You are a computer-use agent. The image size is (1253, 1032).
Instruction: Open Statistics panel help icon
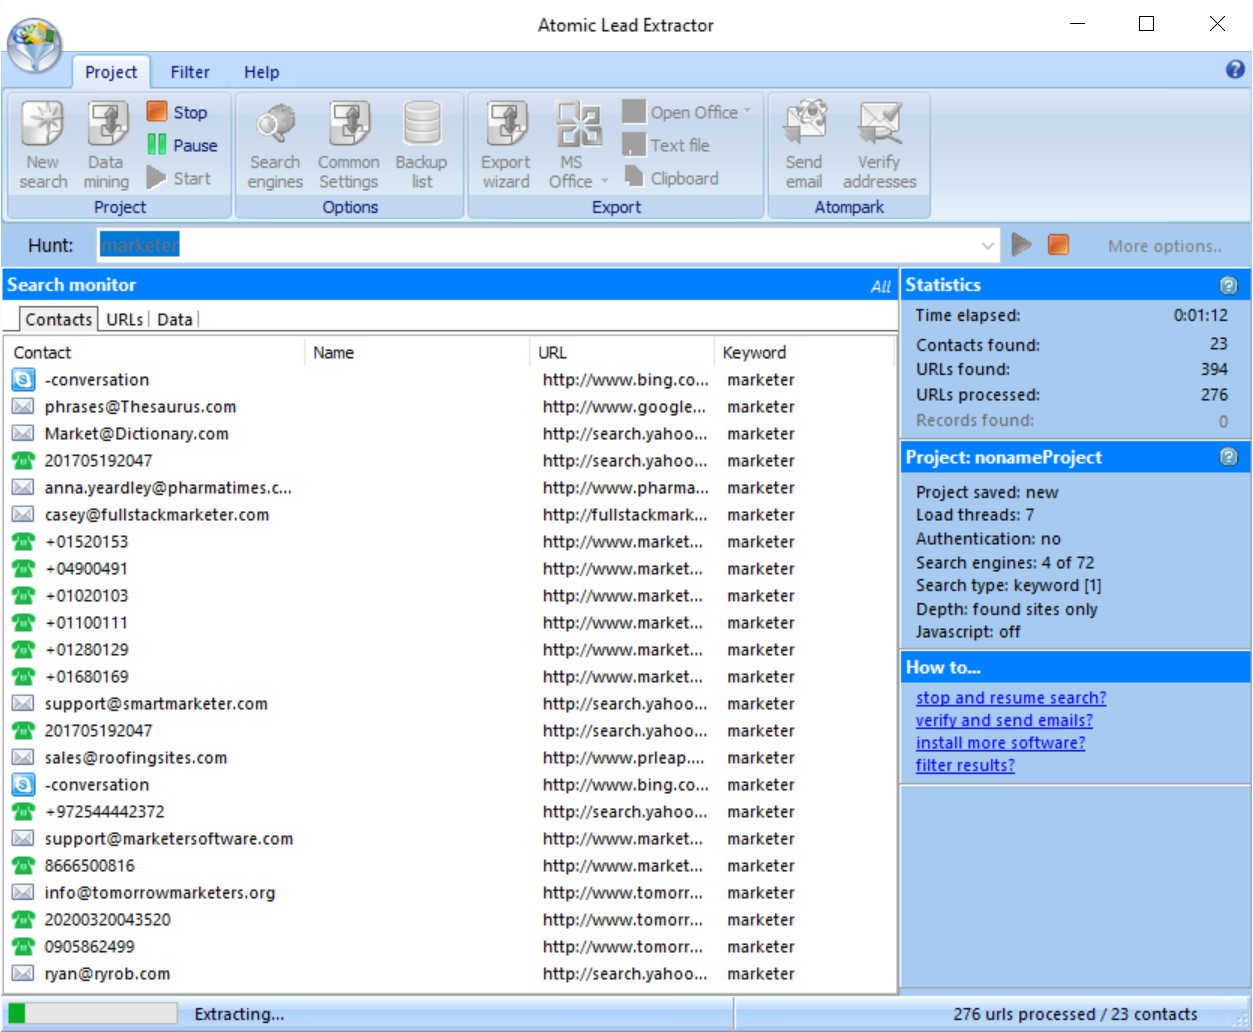1229,285
